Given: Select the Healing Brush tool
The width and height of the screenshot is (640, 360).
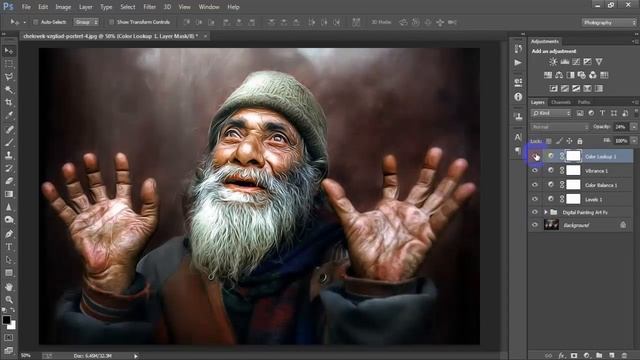Looking at the screenshot, I should (x=9, y=129).
